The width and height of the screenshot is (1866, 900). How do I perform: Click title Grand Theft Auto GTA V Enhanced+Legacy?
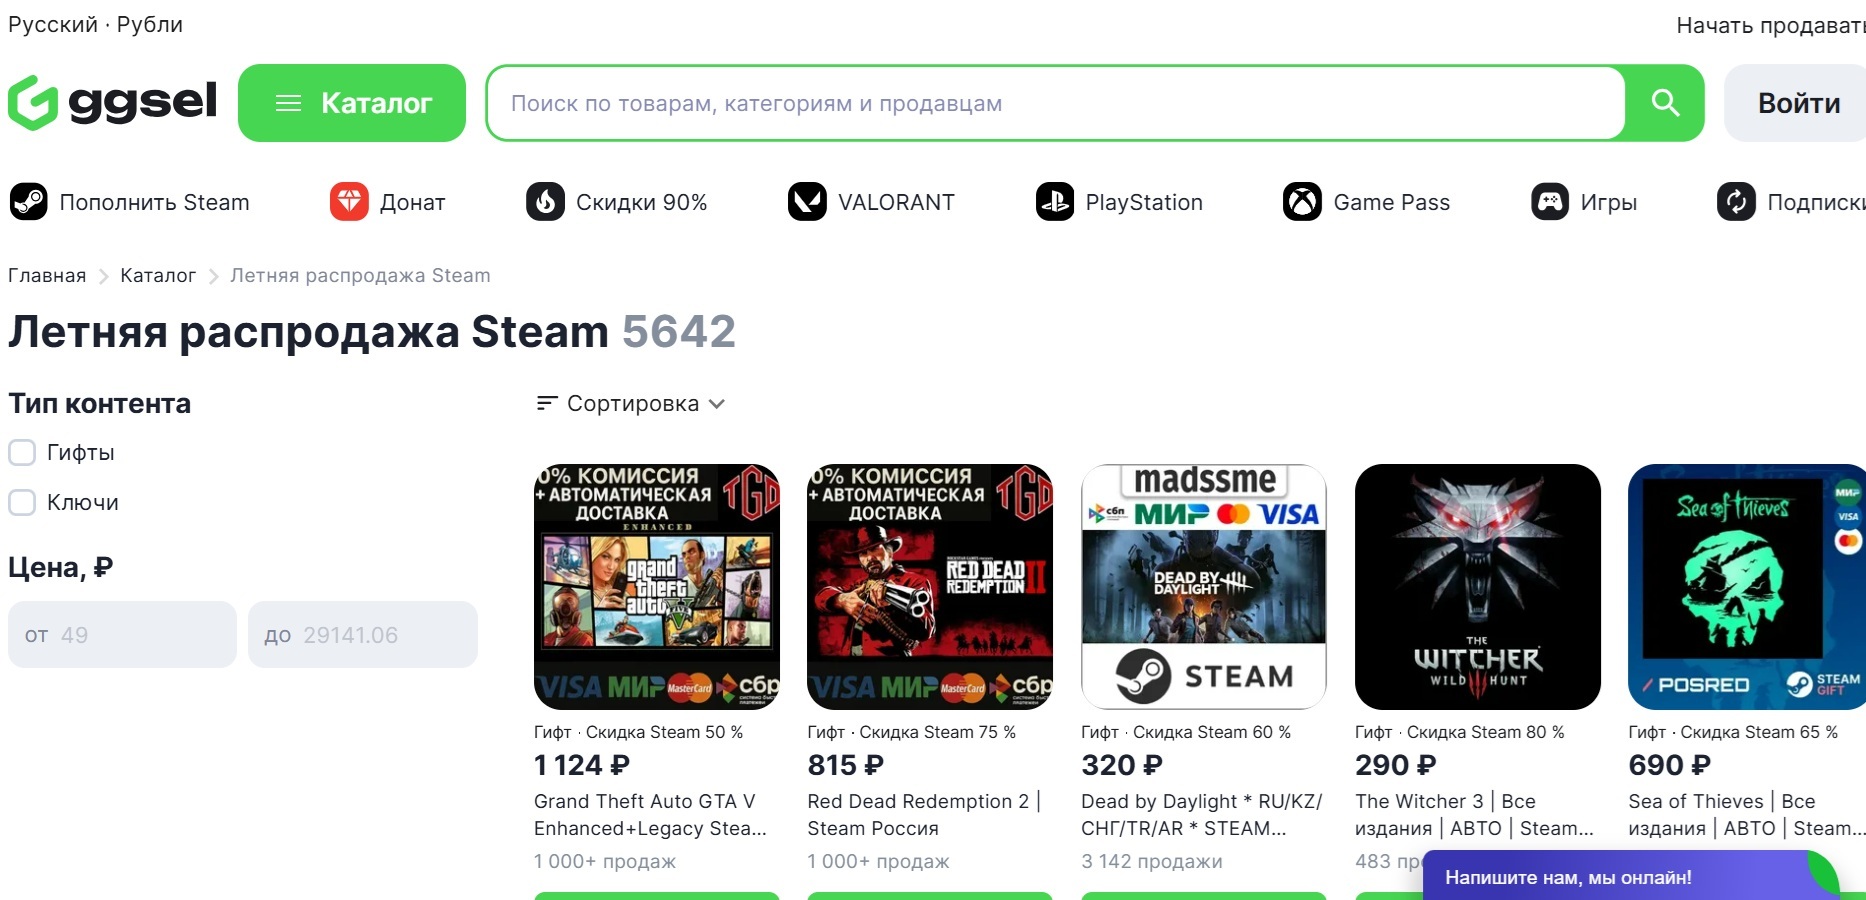click(x=650, y=814)
